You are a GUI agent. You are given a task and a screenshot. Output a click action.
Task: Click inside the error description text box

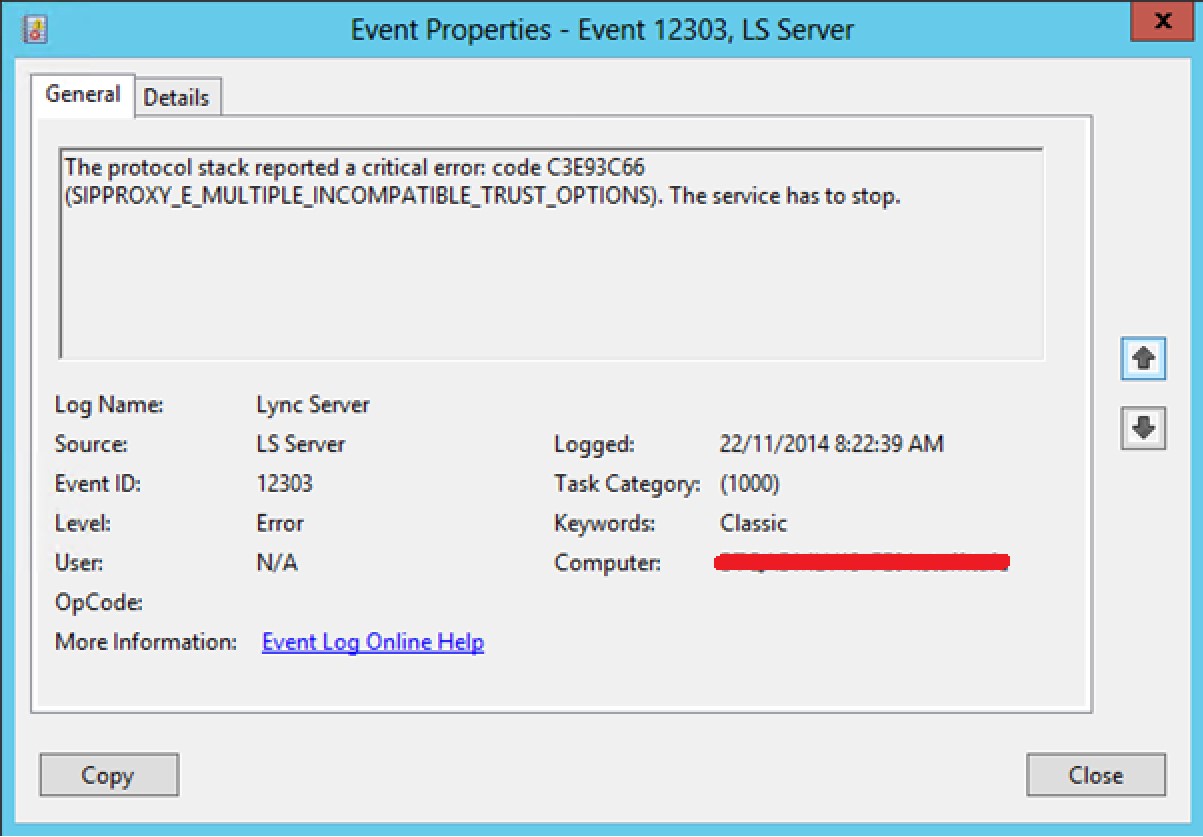[551, 270]
